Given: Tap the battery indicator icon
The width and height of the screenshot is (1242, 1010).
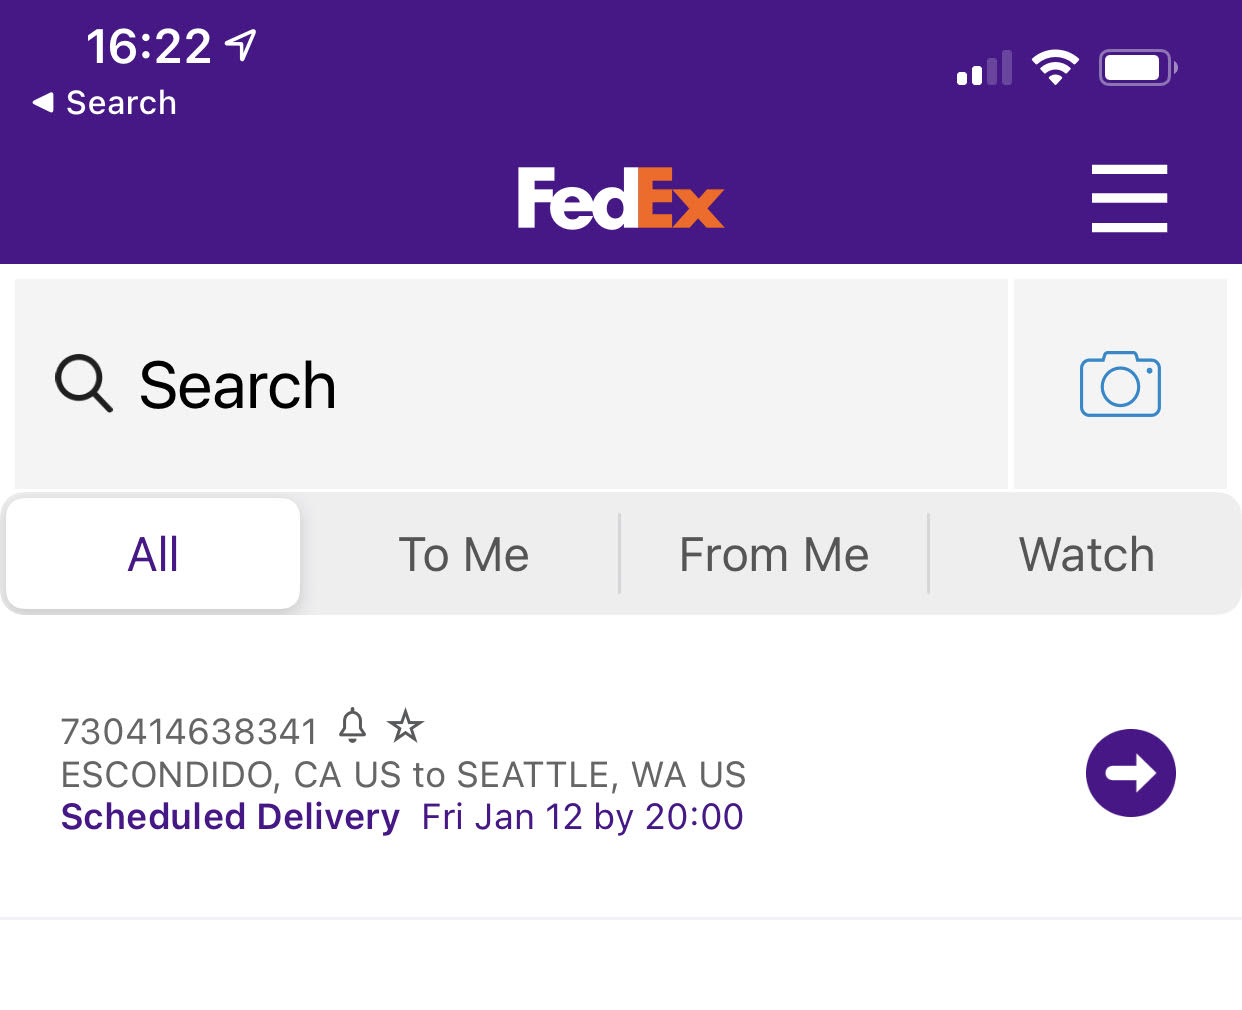Looking at the screenshot, I should point(1137,67).
